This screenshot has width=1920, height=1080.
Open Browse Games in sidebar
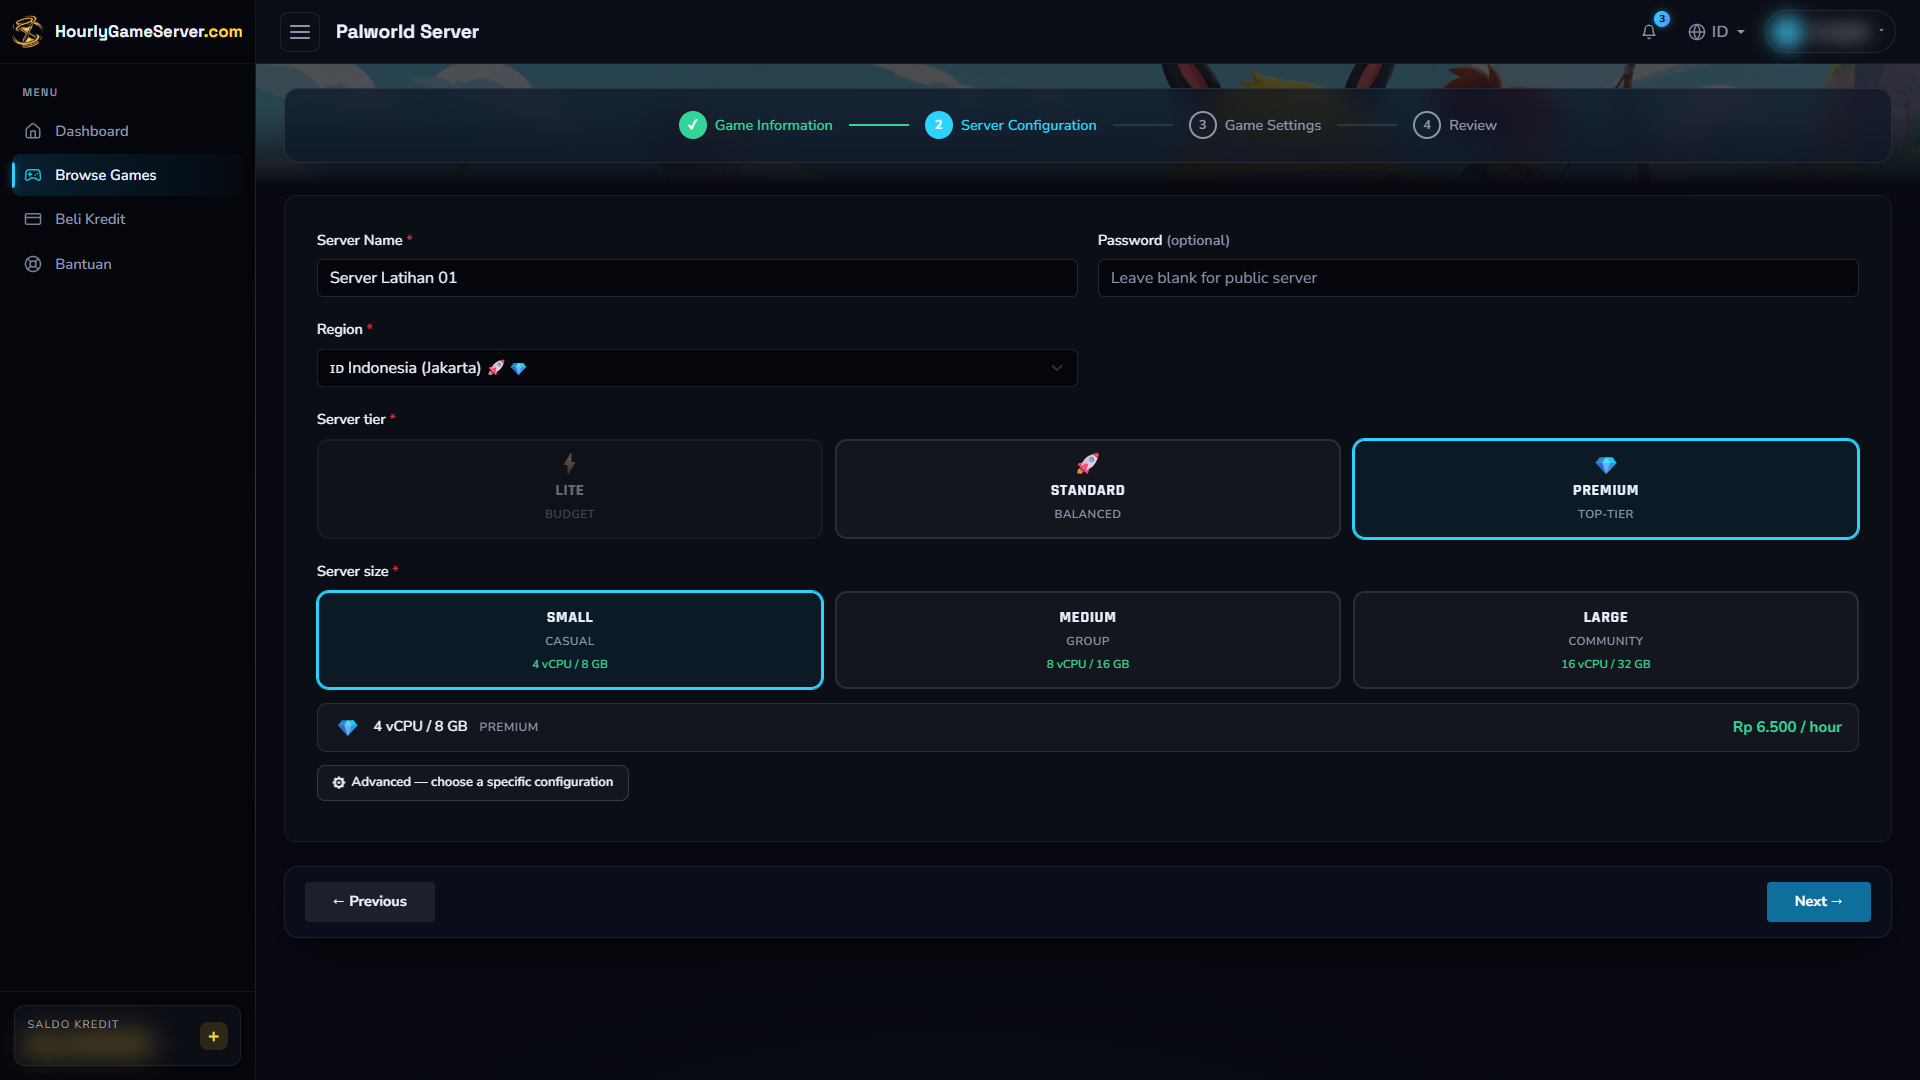tap(127, 175)
